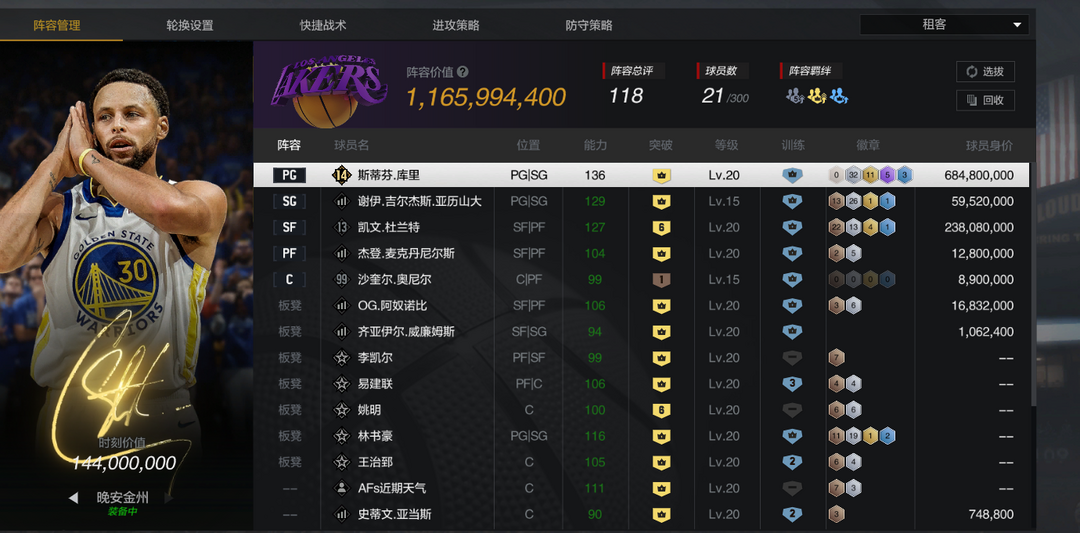Screen dimensions: 1080x533
Task: Open the yellow 阵容羁绊 bond icon
Action: [x=817, y=96]
